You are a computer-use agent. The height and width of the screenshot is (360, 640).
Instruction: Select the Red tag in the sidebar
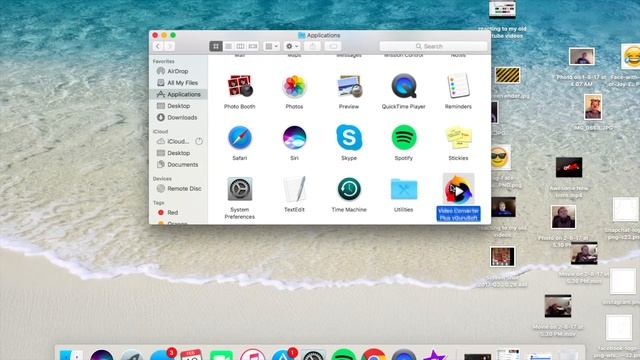tap(179, 212)
